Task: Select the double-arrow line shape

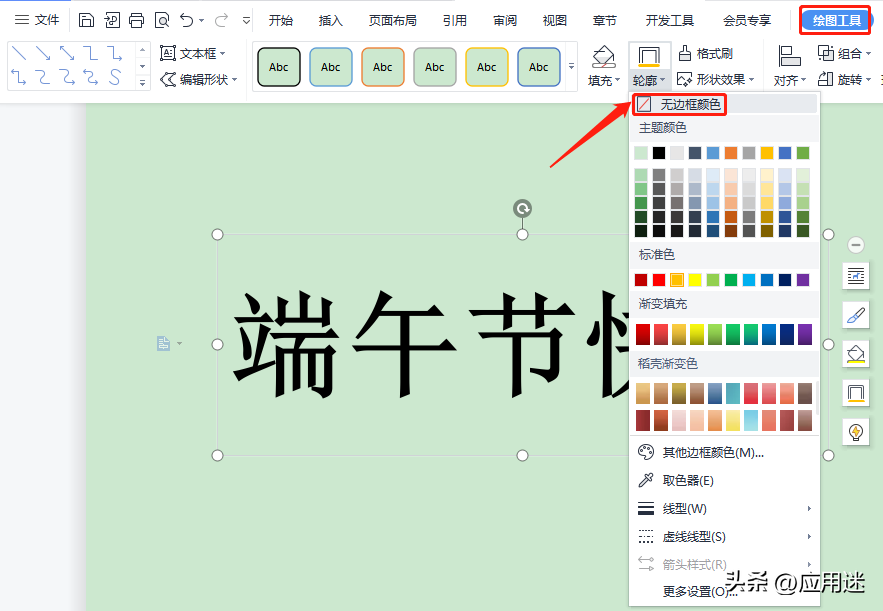Action: pos(67,53)
